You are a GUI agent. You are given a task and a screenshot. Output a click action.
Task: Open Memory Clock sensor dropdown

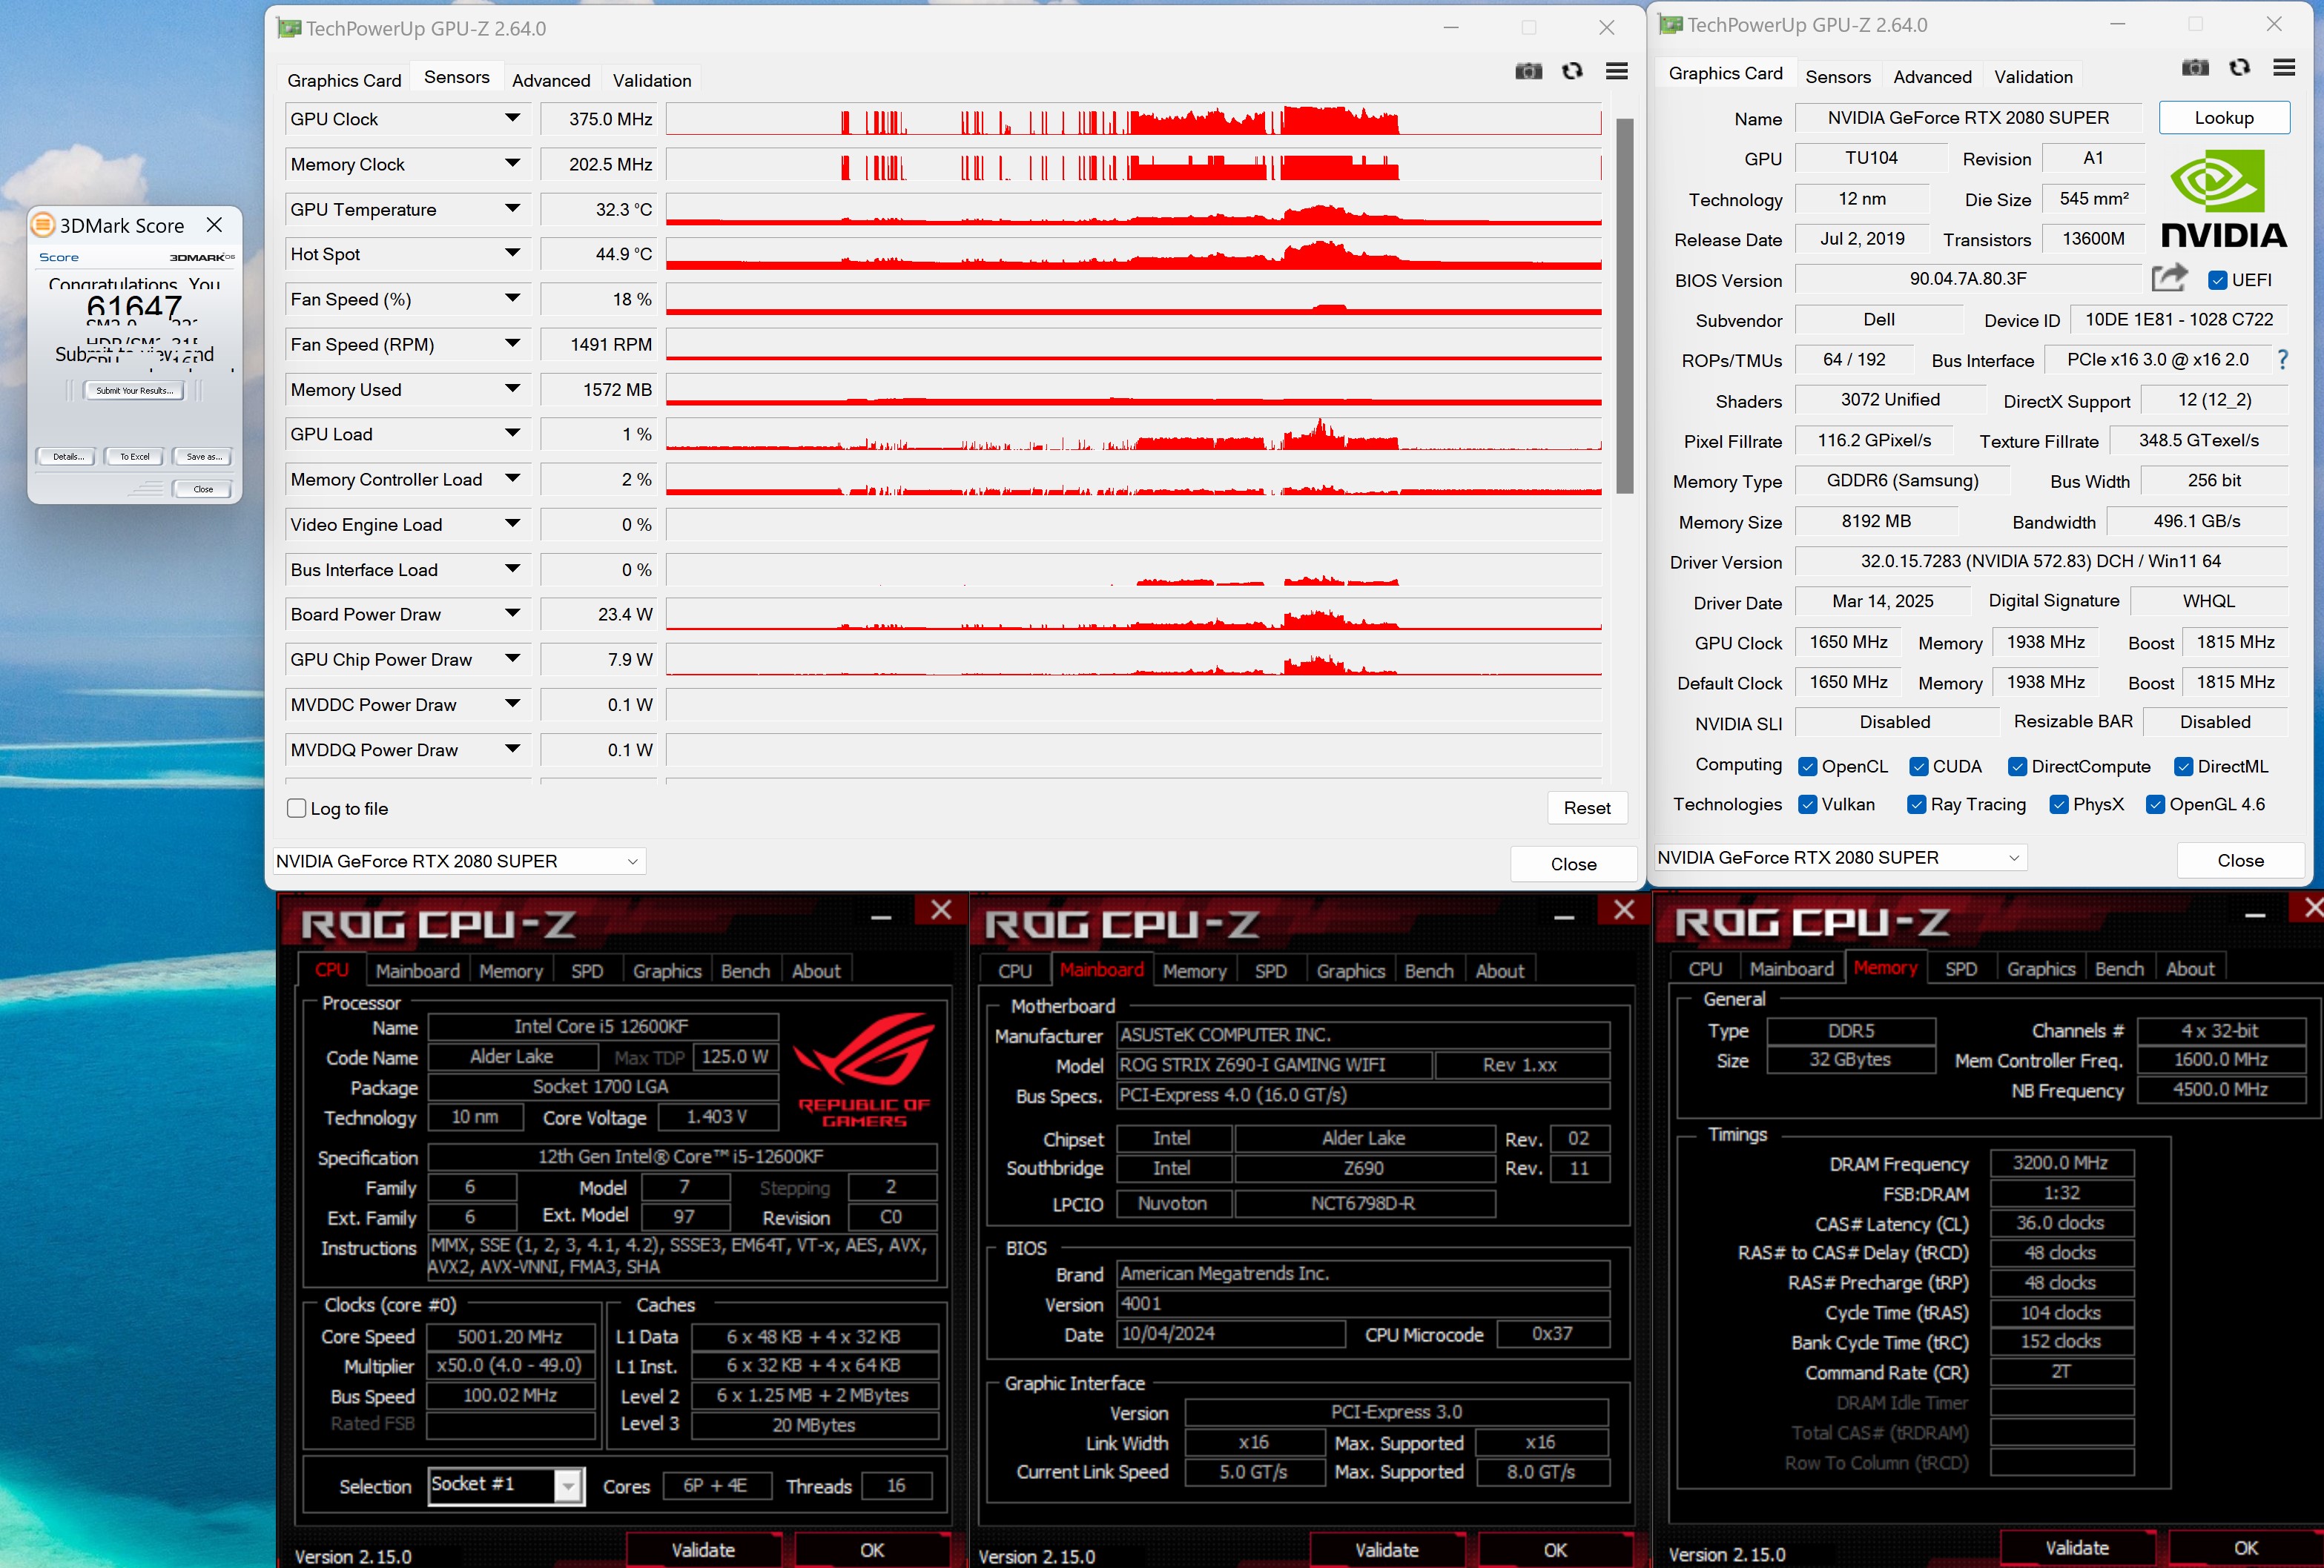(512, 163)
